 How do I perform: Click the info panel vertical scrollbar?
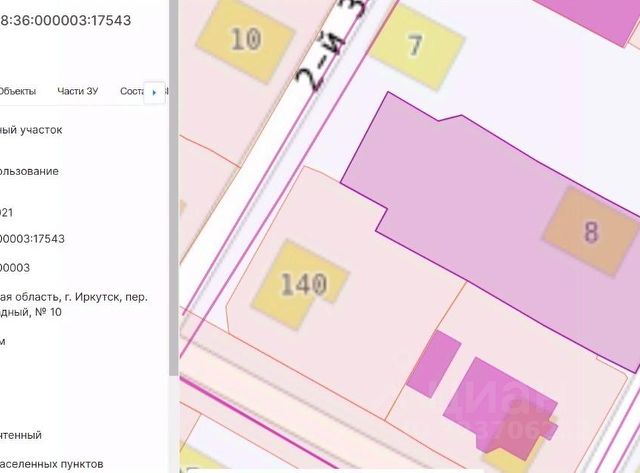tap(173, 188)
